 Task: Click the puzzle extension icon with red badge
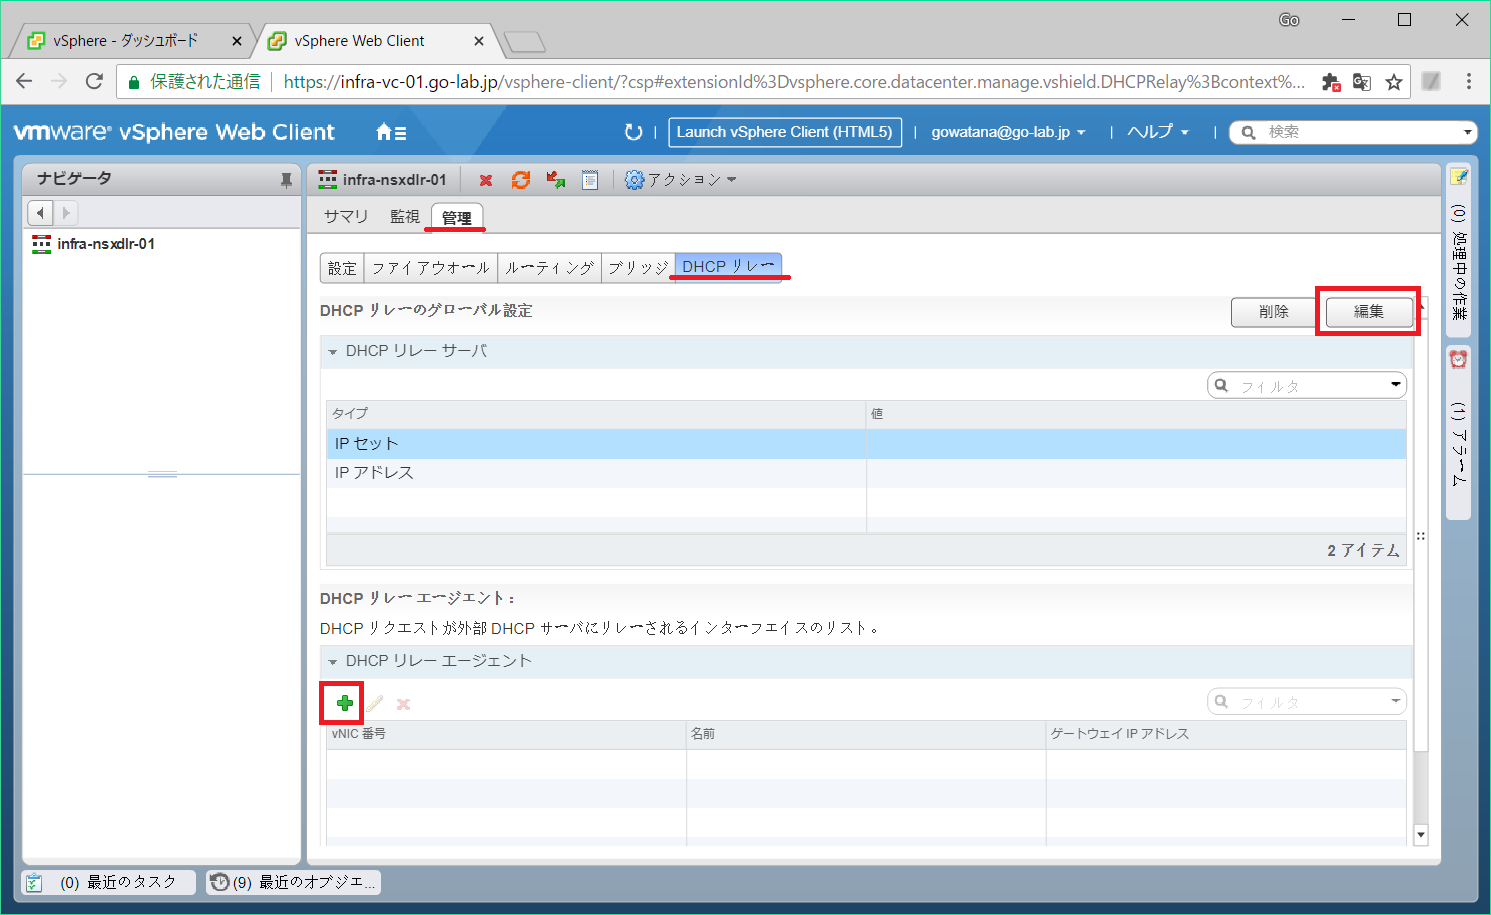[x=1331, y=82]
